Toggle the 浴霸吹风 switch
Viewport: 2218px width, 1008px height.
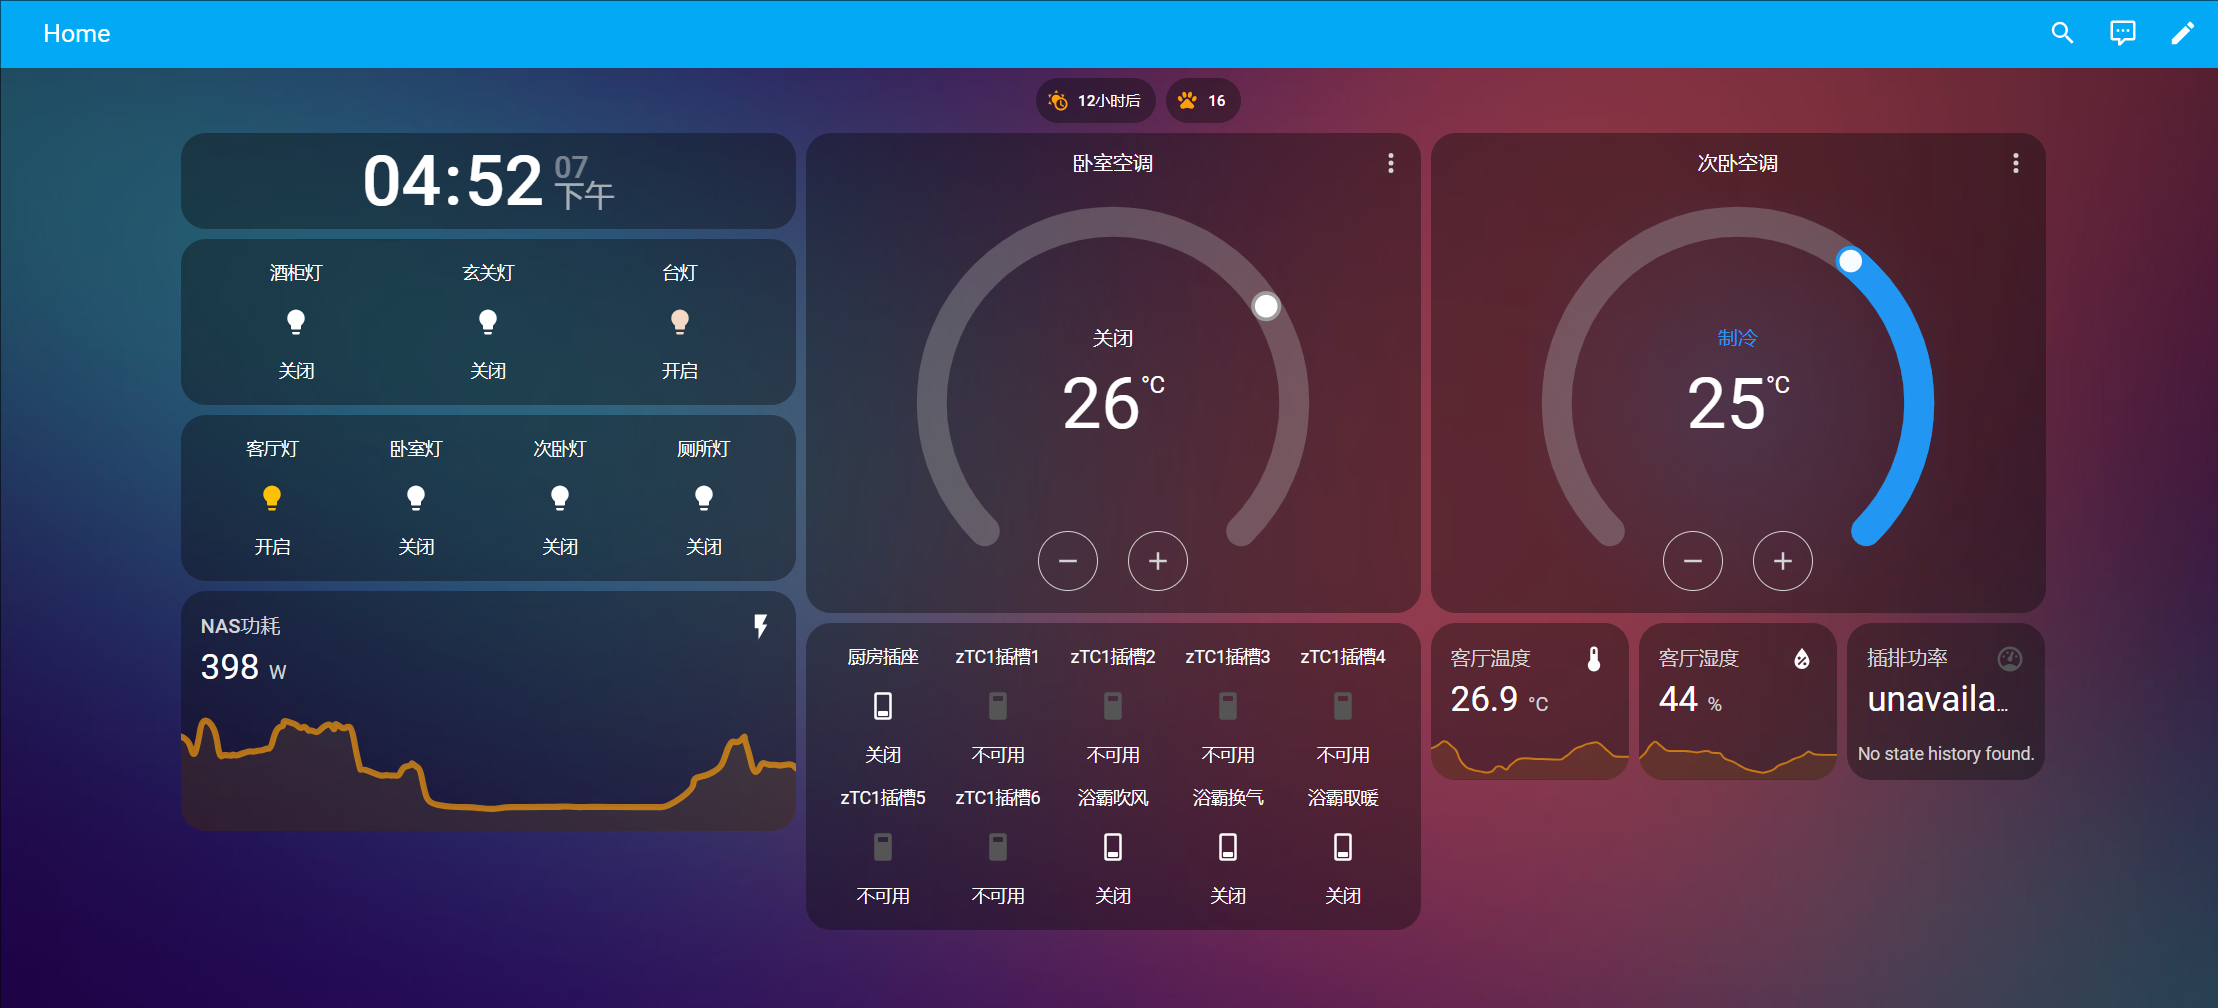[x=1113, y=847]
